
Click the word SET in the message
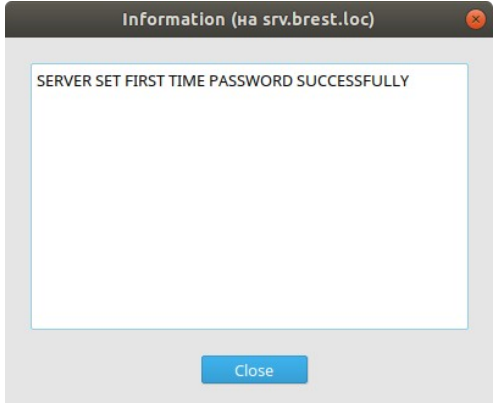[x=108, y=81]
